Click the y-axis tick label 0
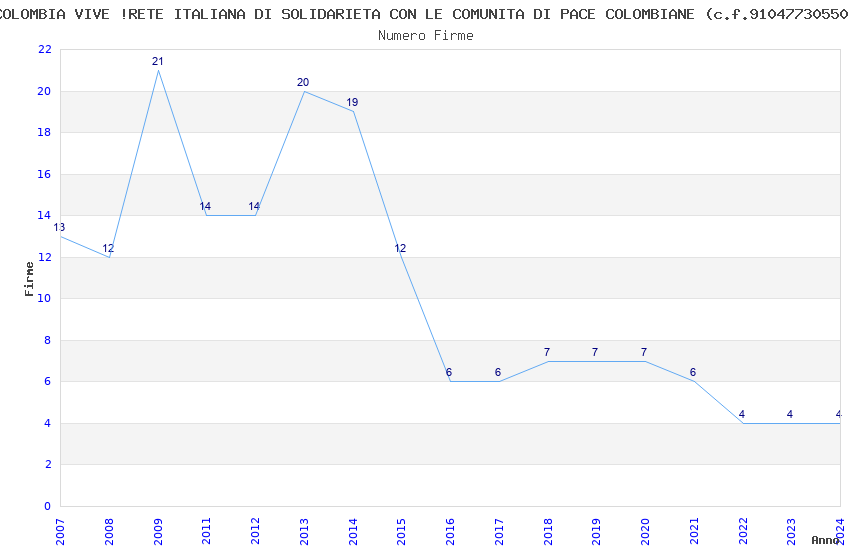Viewport: 850px width, 550px height. (48, 506)
